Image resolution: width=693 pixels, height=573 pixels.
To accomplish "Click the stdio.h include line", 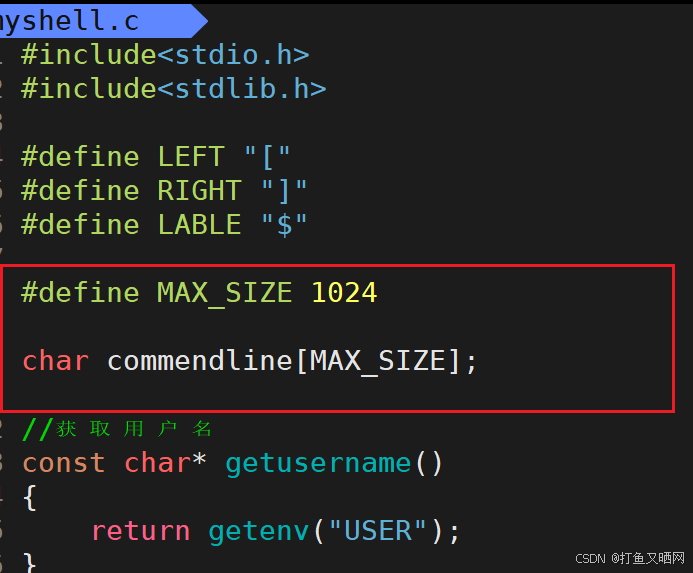I will point(165,55).
